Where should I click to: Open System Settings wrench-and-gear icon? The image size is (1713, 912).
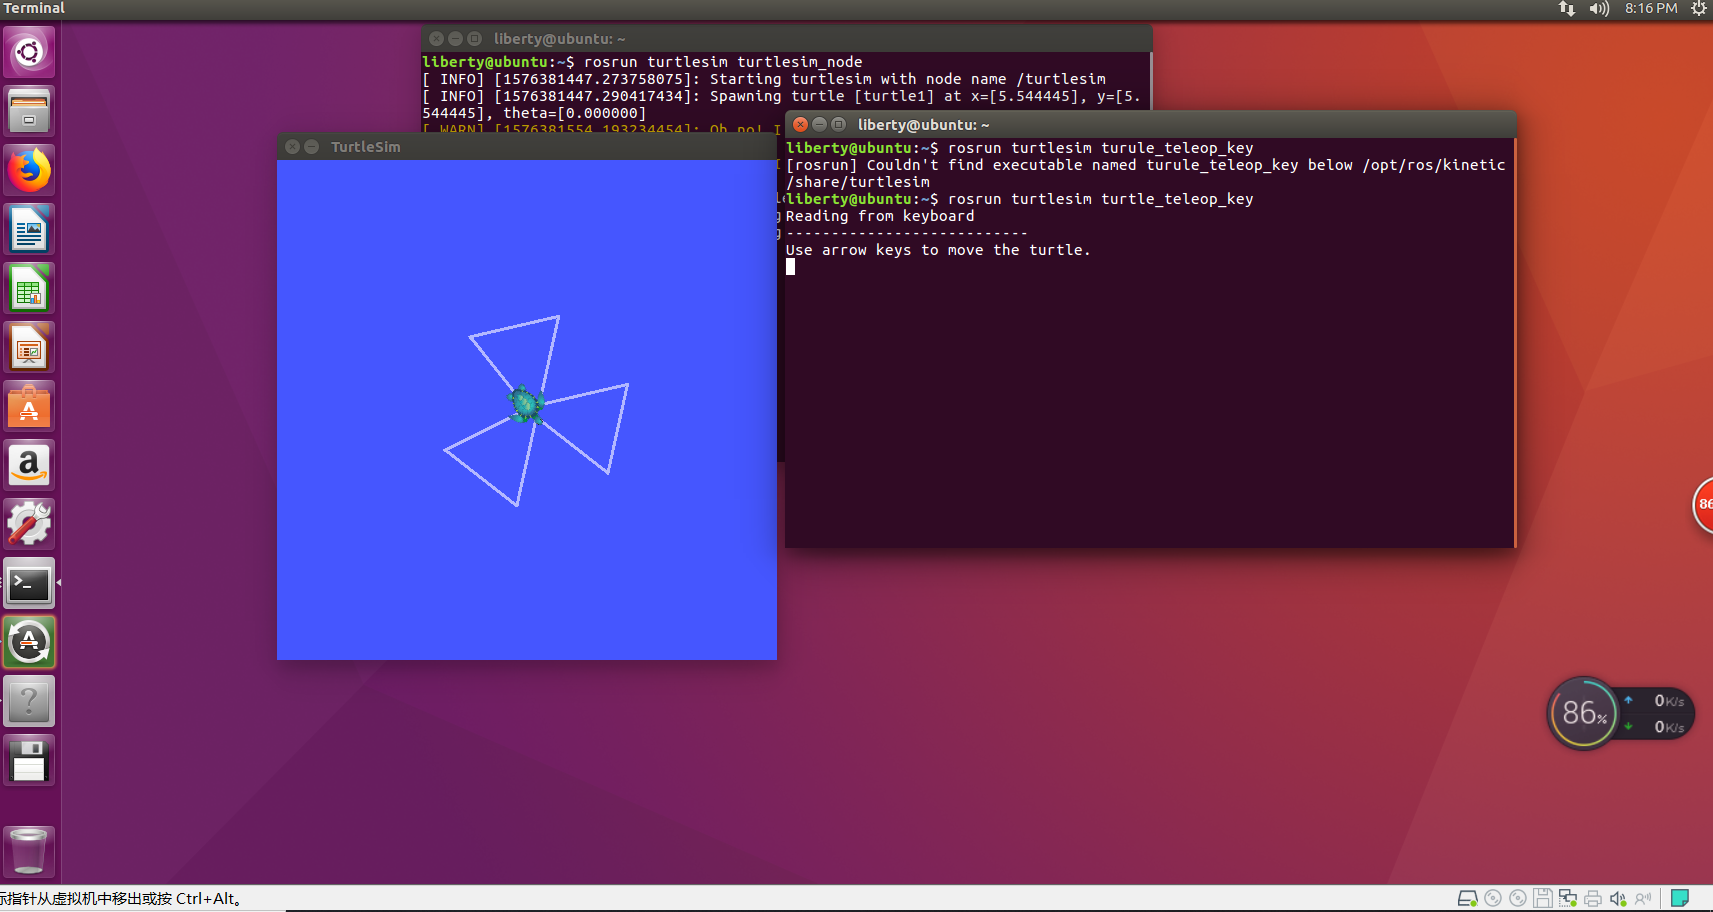29,524
